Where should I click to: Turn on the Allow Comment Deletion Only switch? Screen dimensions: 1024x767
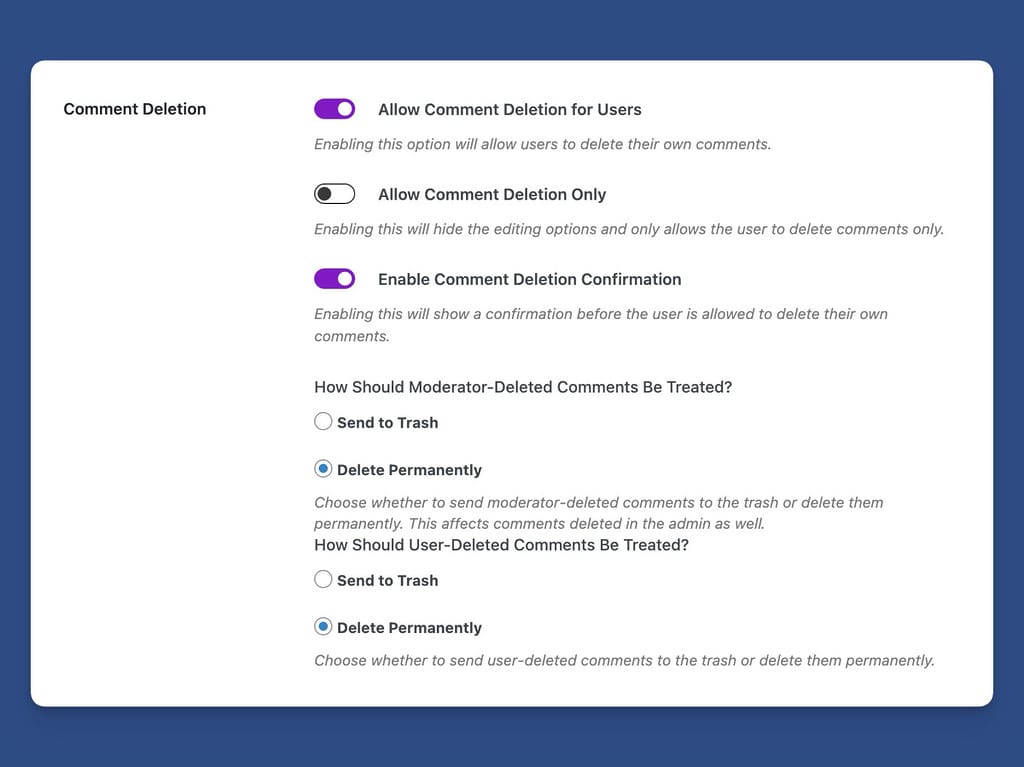334,194
